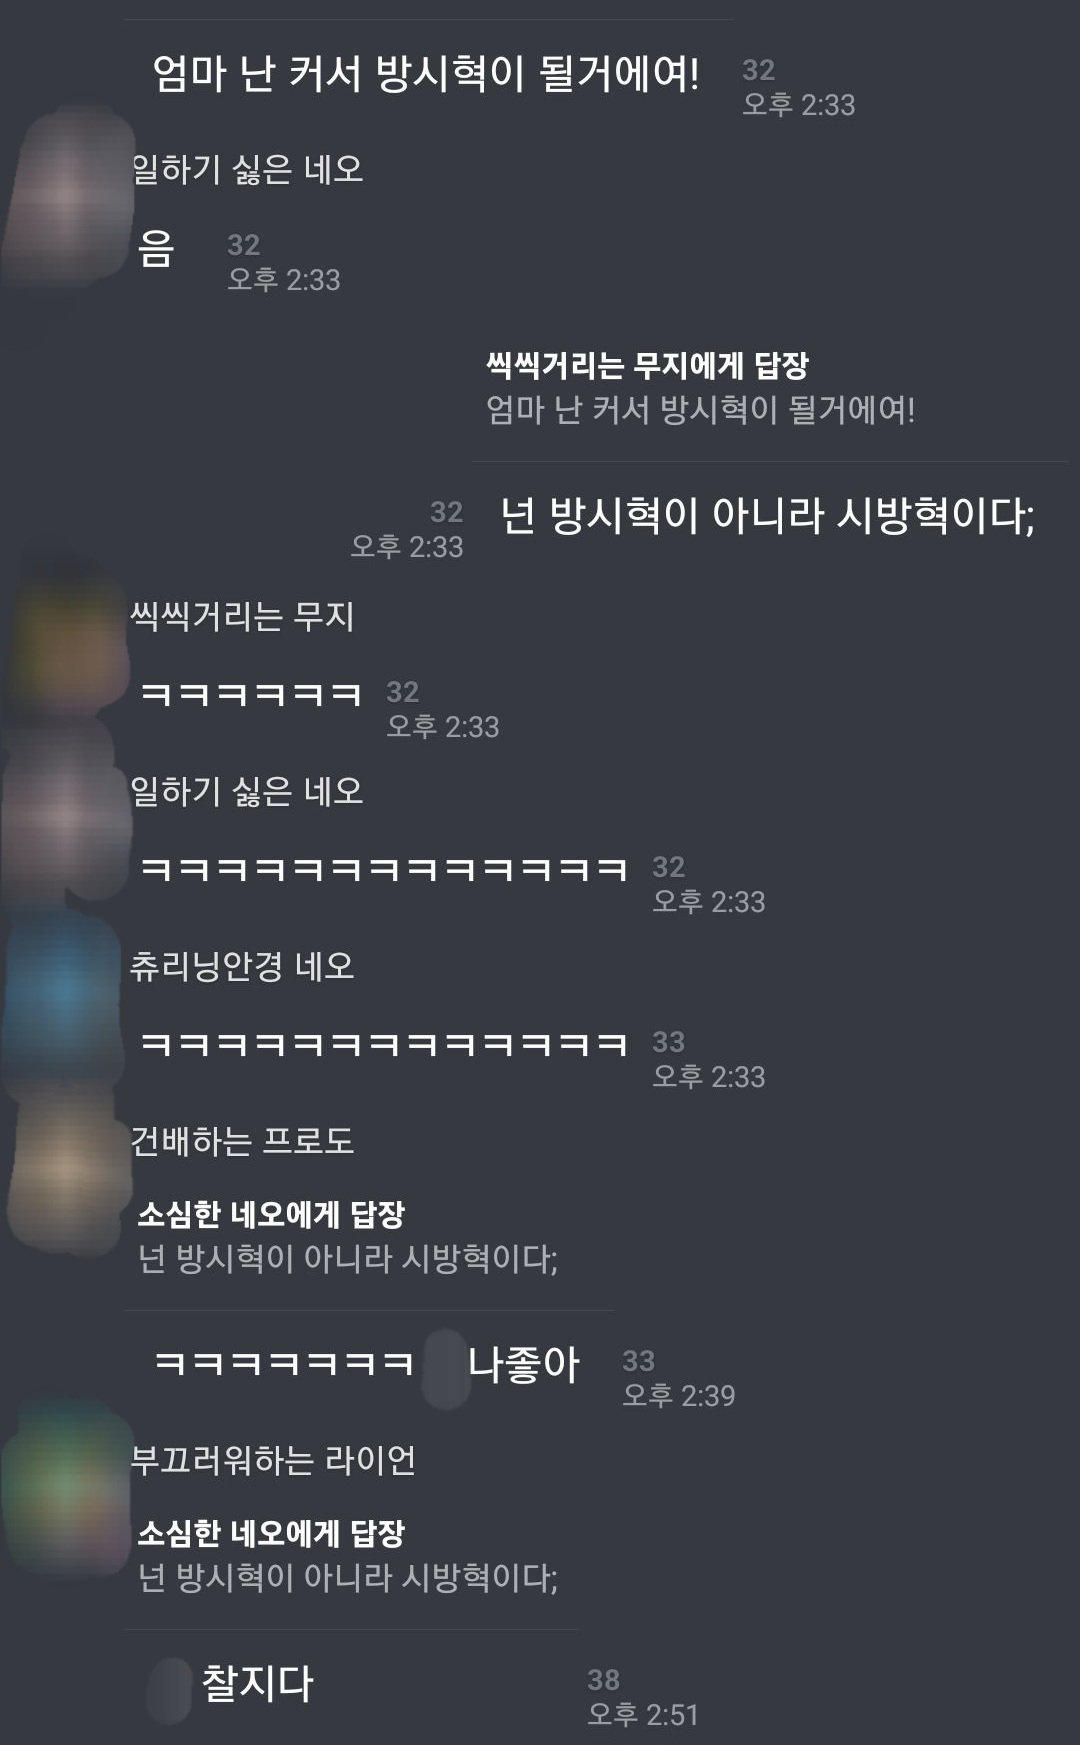Tap the blurred emoticon before 찰지다

click(168, 1690)
